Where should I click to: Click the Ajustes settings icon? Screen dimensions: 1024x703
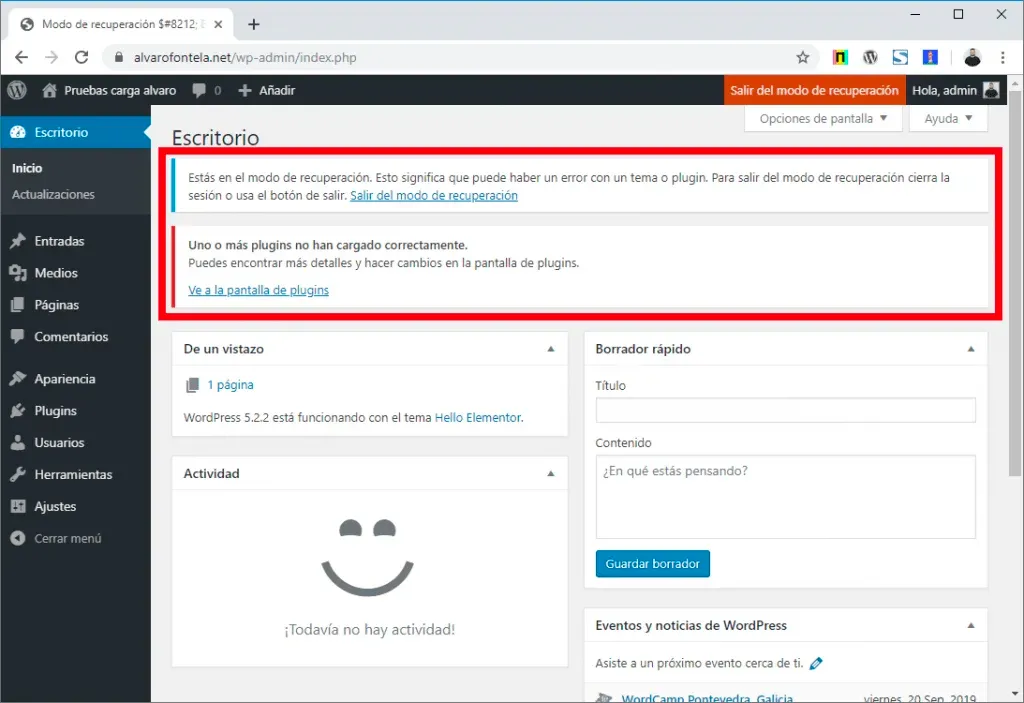18,506
